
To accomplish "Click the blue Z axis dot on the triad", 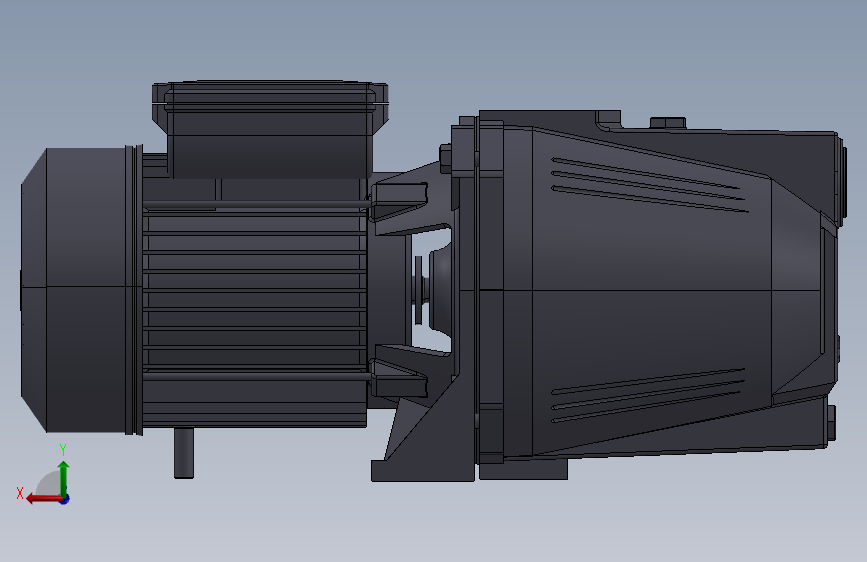I will pyautogui.click(x=65, y=499).
